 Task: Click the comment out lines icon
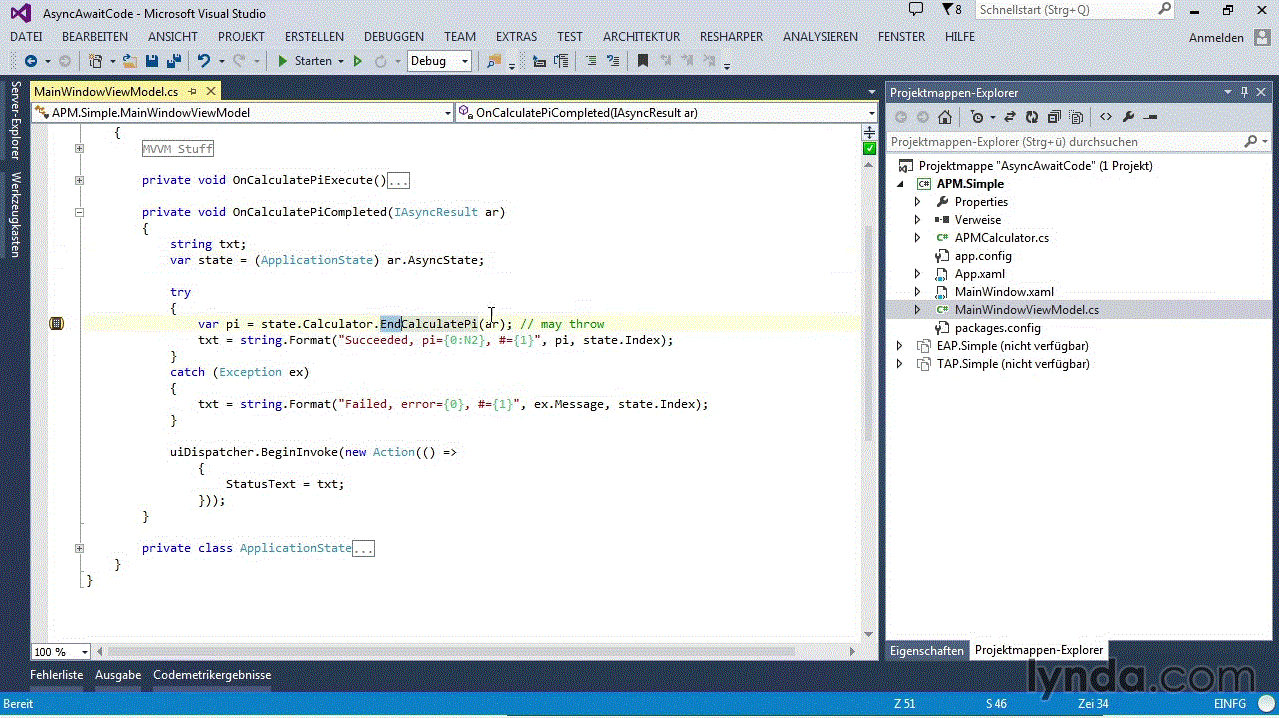[x=591, y=61]
